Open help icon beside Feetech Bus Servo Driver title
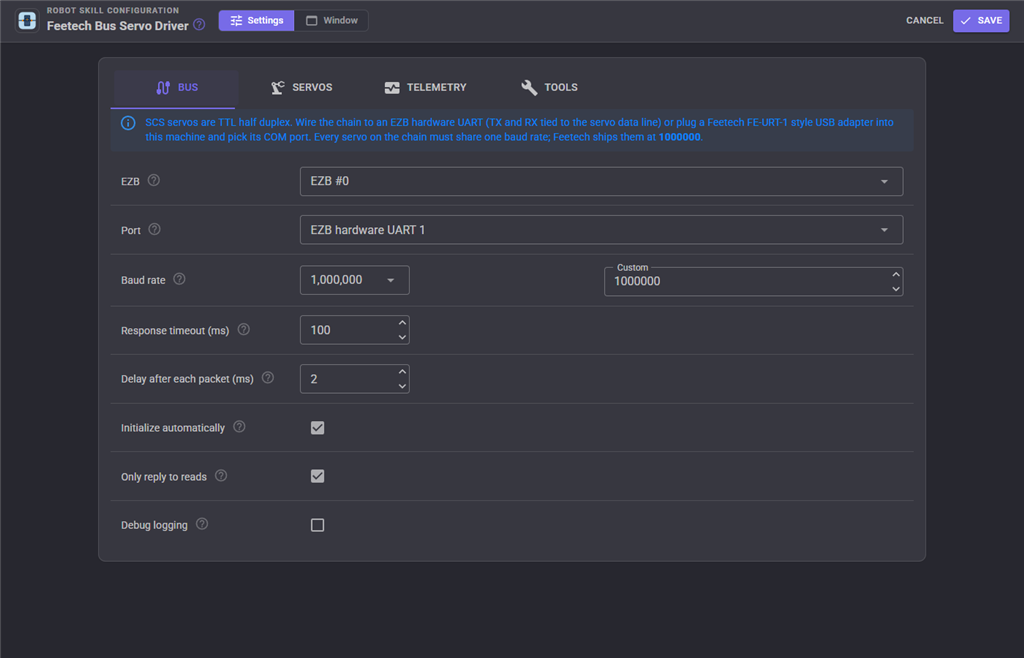Screen dimensions: 1024x658 199,25
